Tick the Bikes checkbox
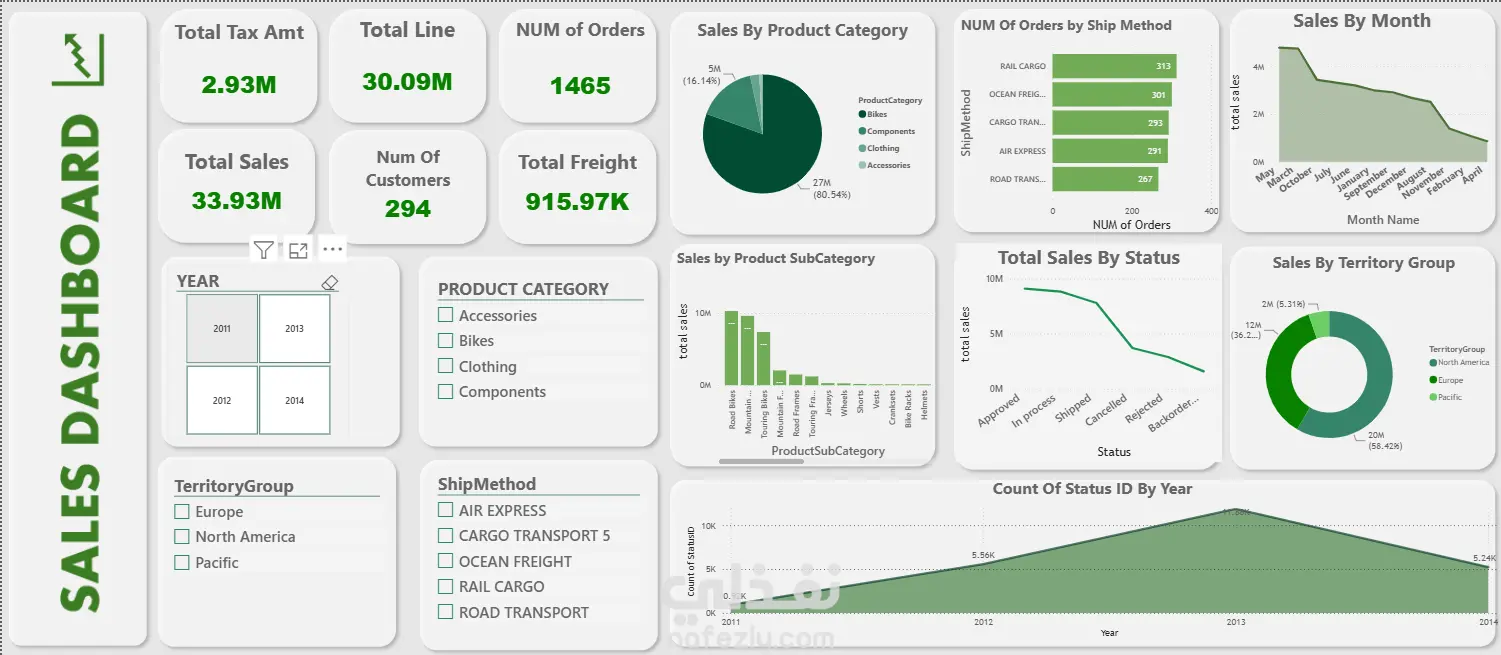 click(446, 340)
